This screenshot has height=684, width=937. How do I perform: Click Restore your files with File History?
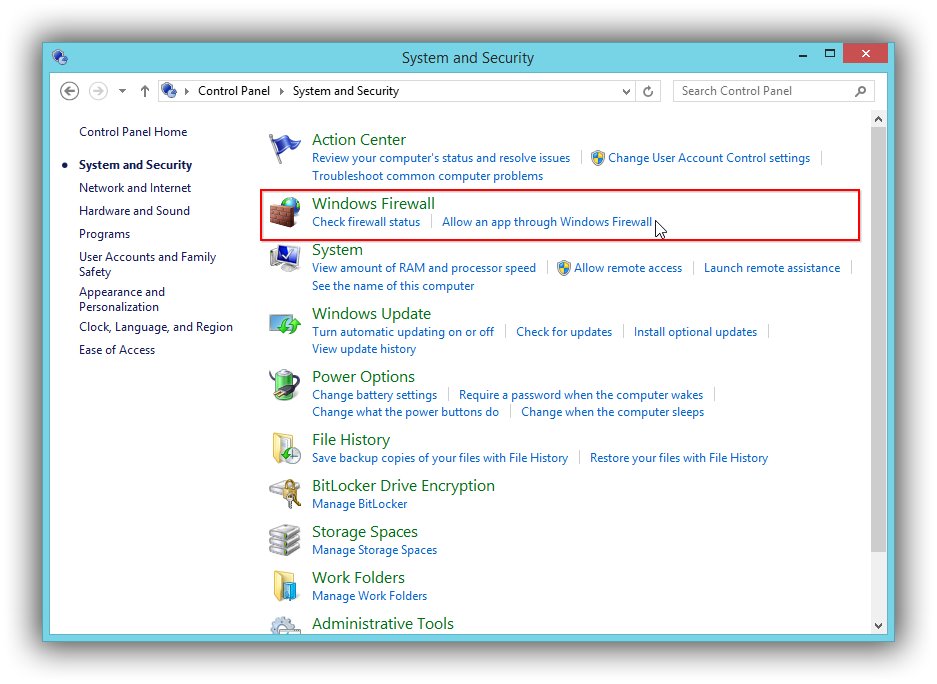pyautogui.click(x=679, y=458)
